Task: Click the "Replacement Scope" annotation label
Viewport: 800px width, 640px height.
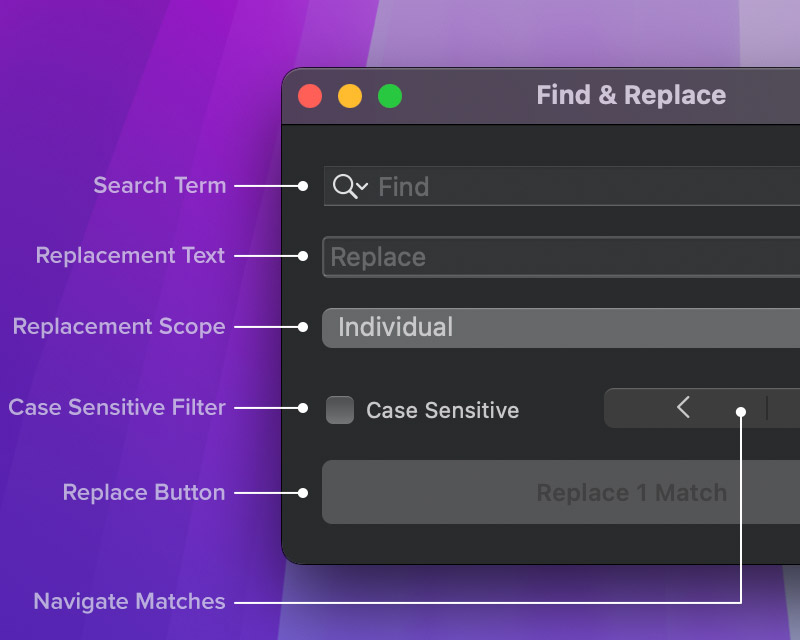Action: pos(119,327)
